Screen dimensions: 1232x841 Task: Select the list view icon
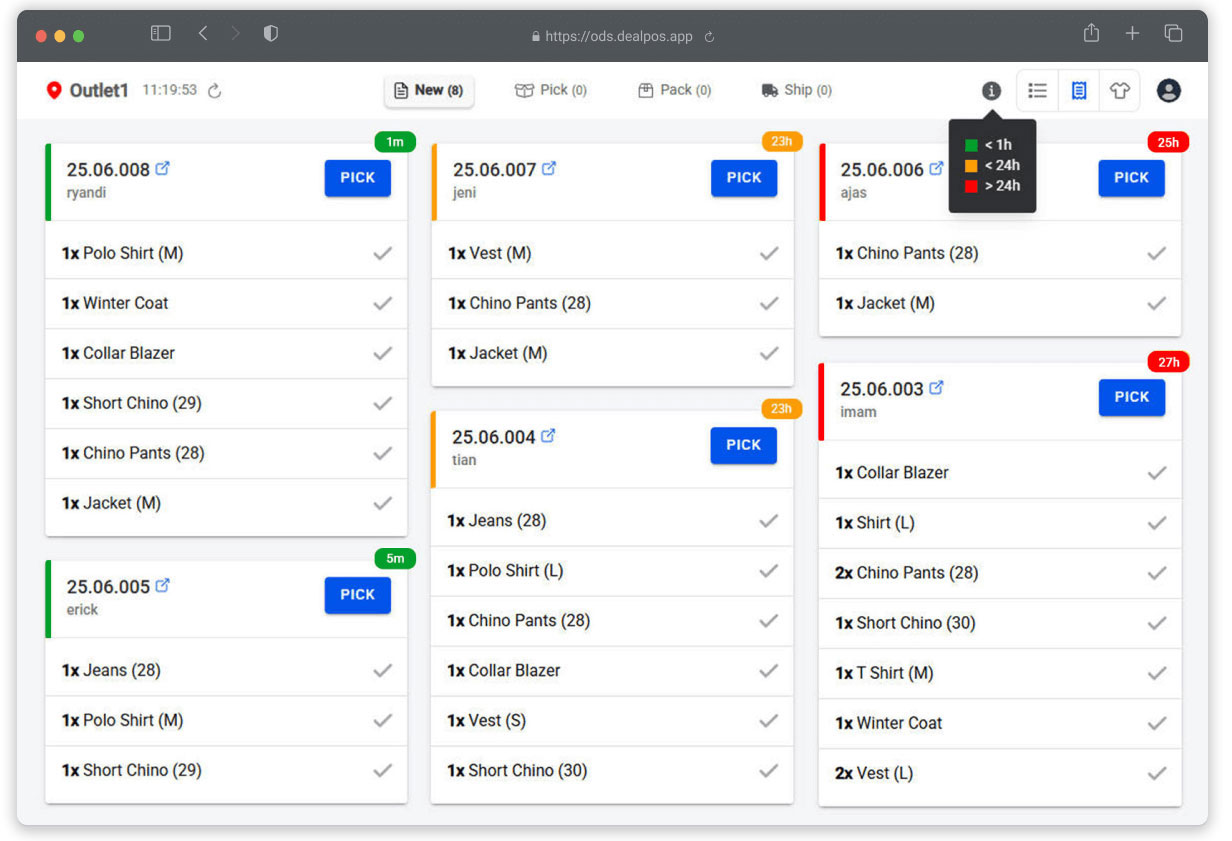pos(1037,90)
